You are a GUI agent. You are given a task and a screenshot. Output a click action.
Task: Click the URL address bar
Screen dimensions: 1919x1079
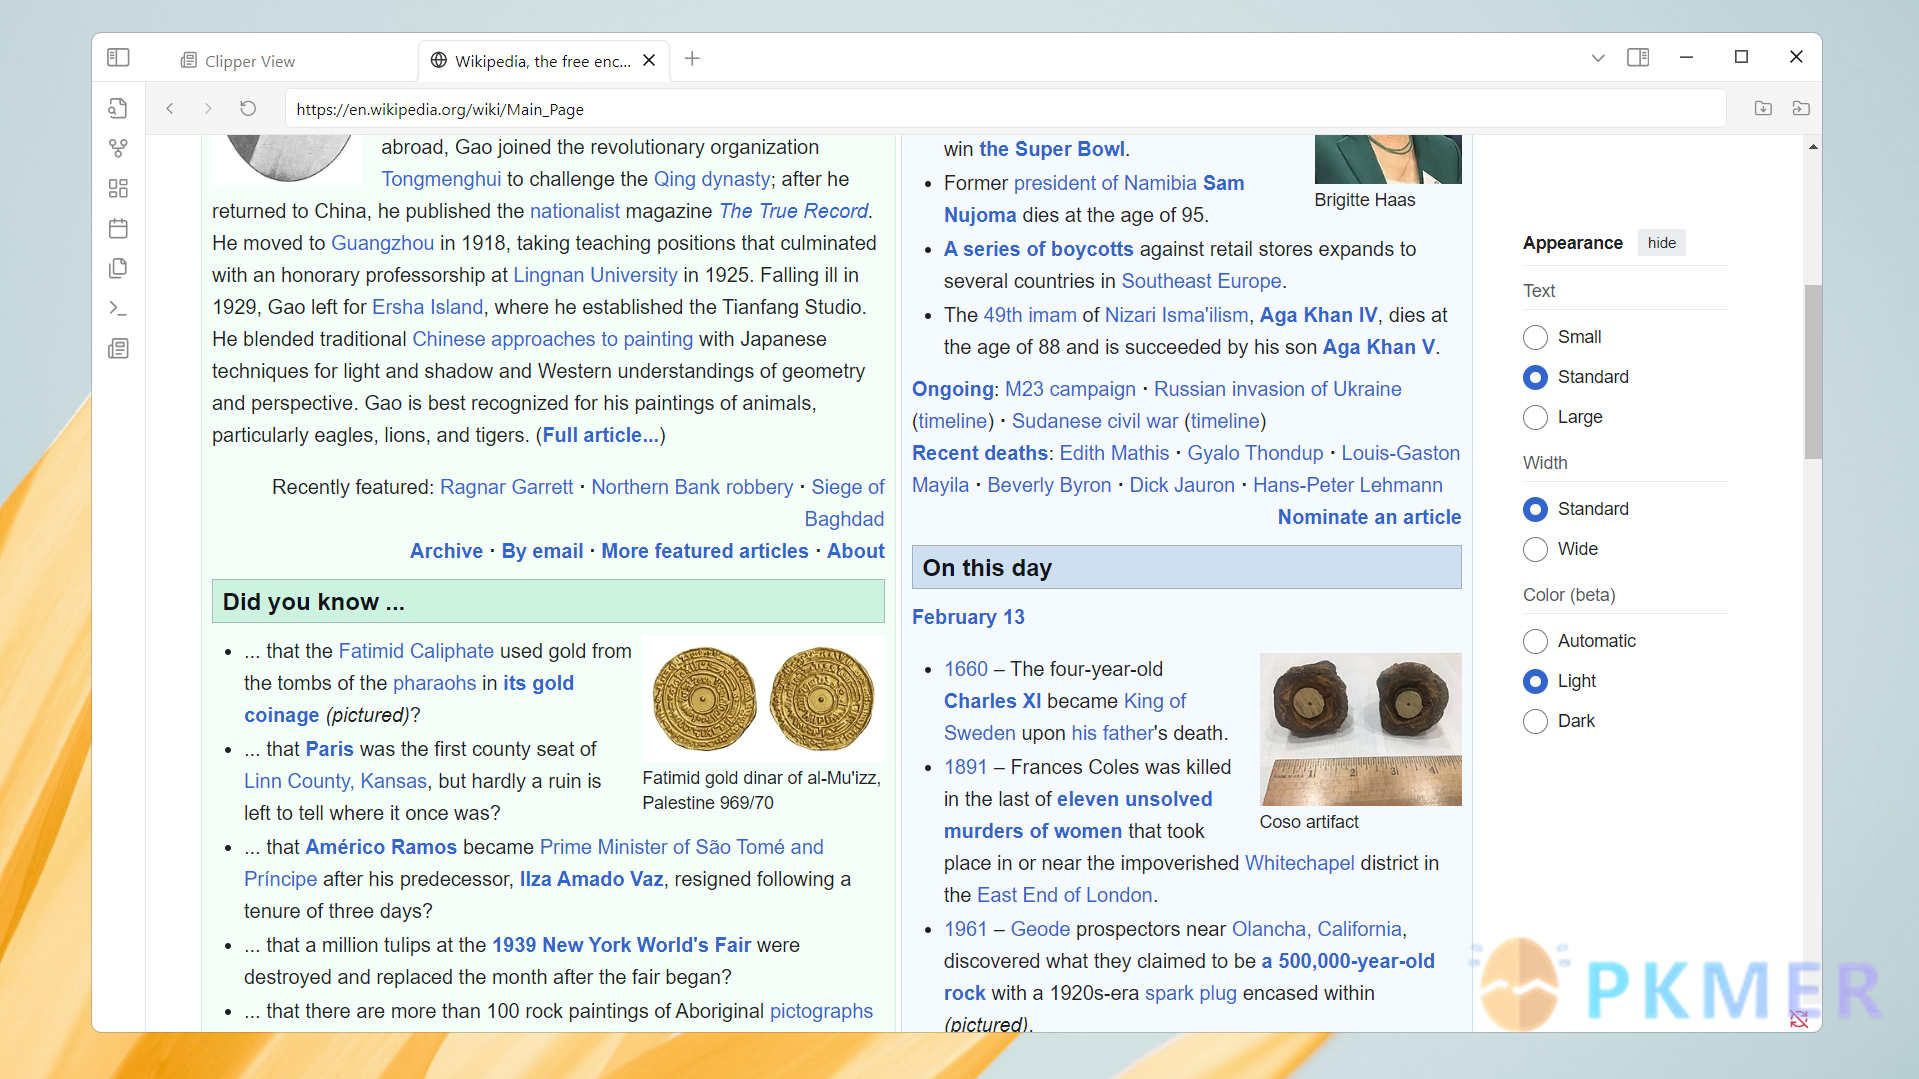click(x=1005, y=109)
